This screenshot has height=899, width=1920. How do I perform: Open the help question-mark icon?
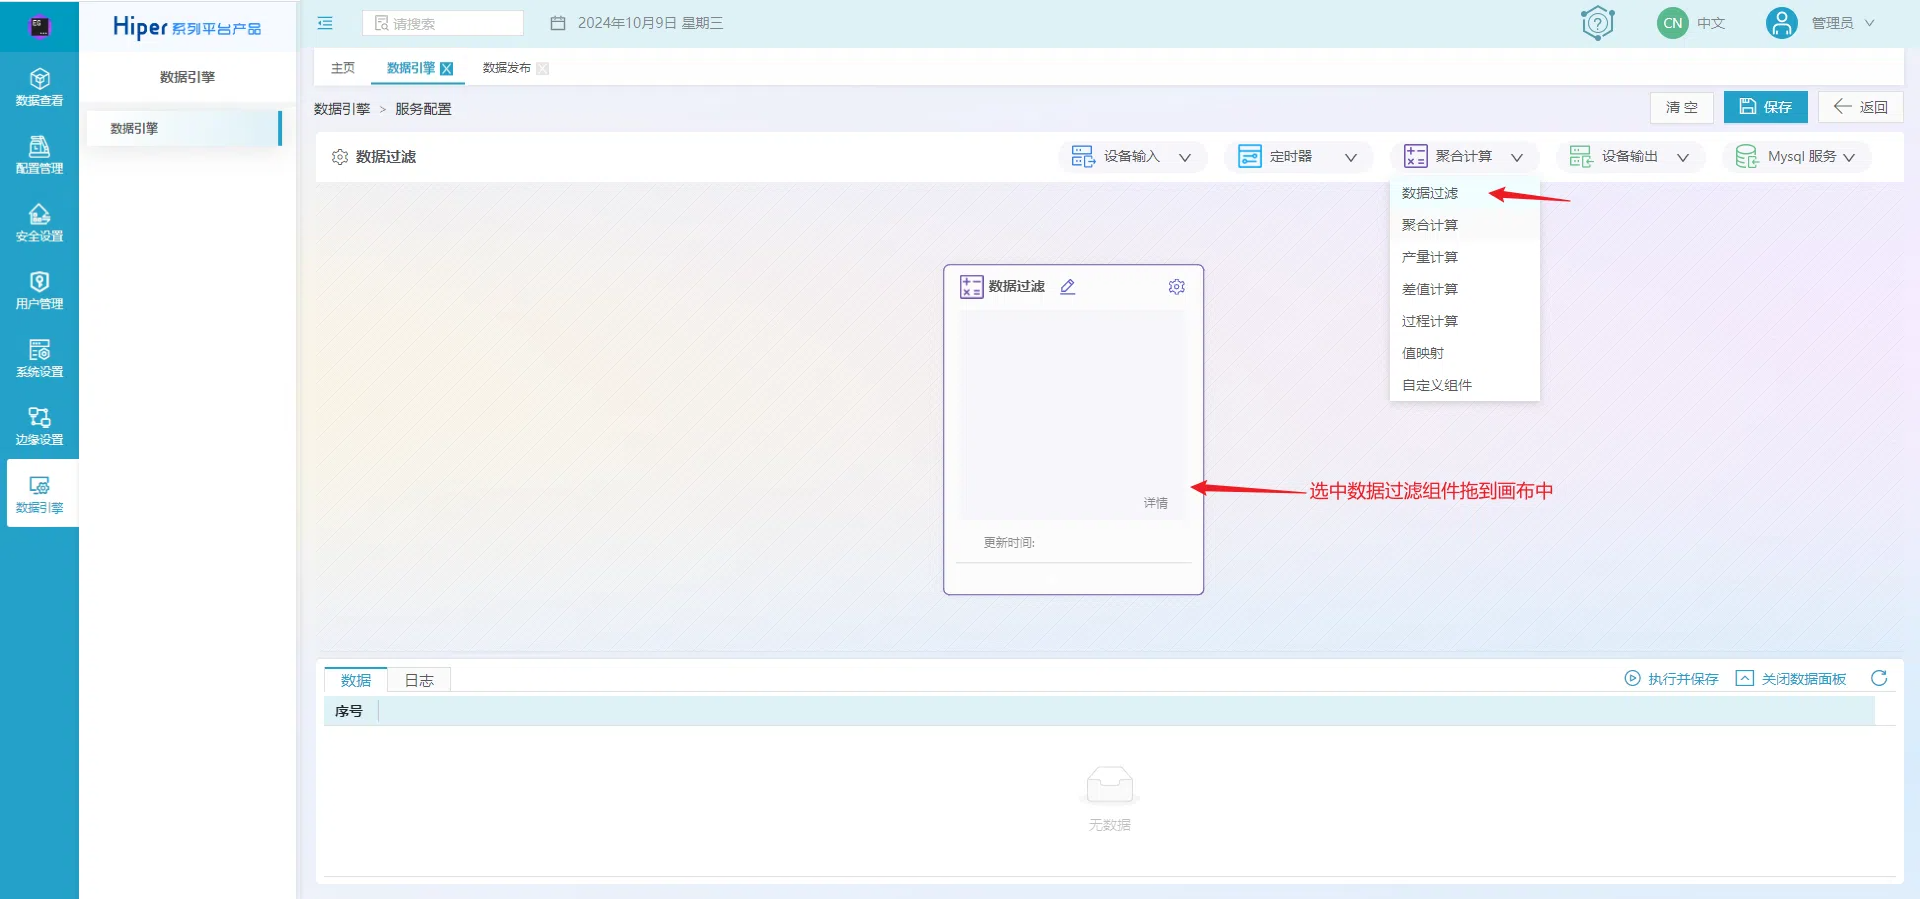click(1598, 22)
